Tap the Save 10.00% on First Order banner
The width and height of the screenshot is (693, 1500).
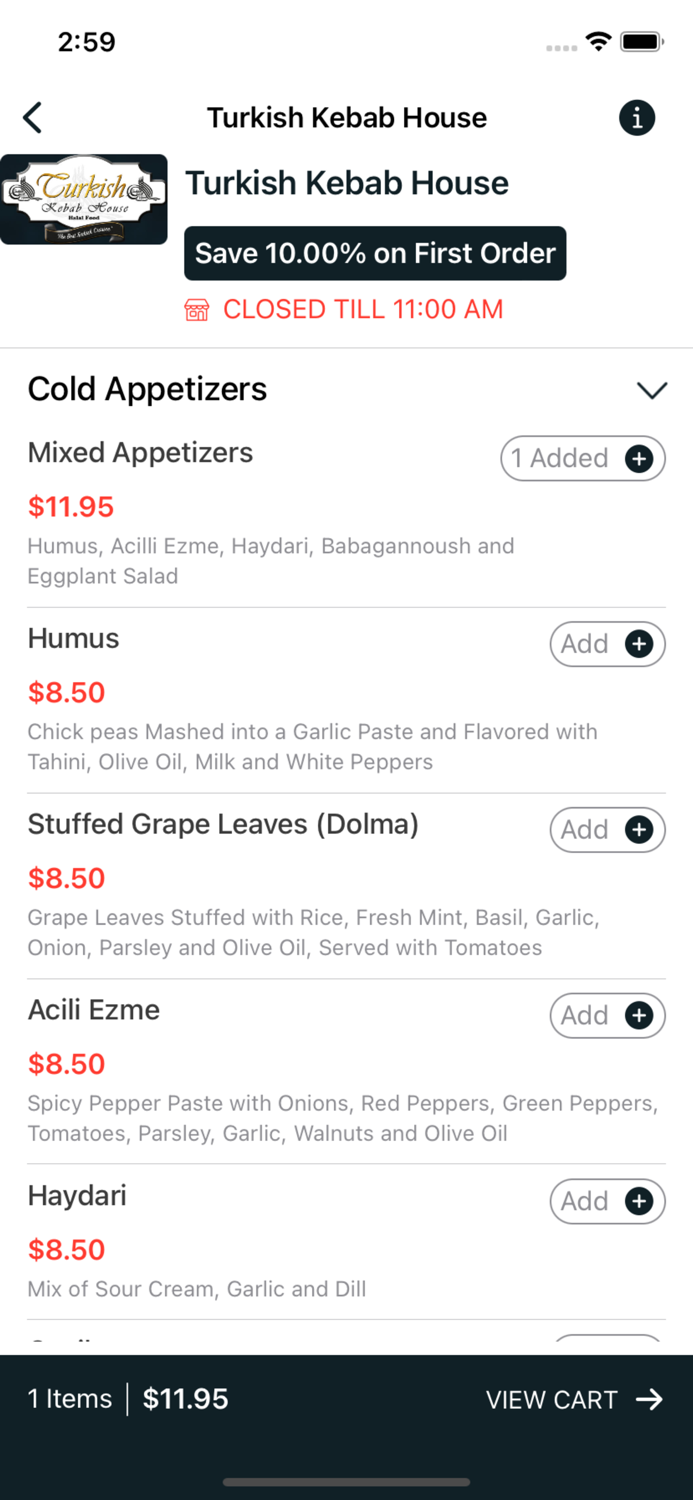coord(375,253)
